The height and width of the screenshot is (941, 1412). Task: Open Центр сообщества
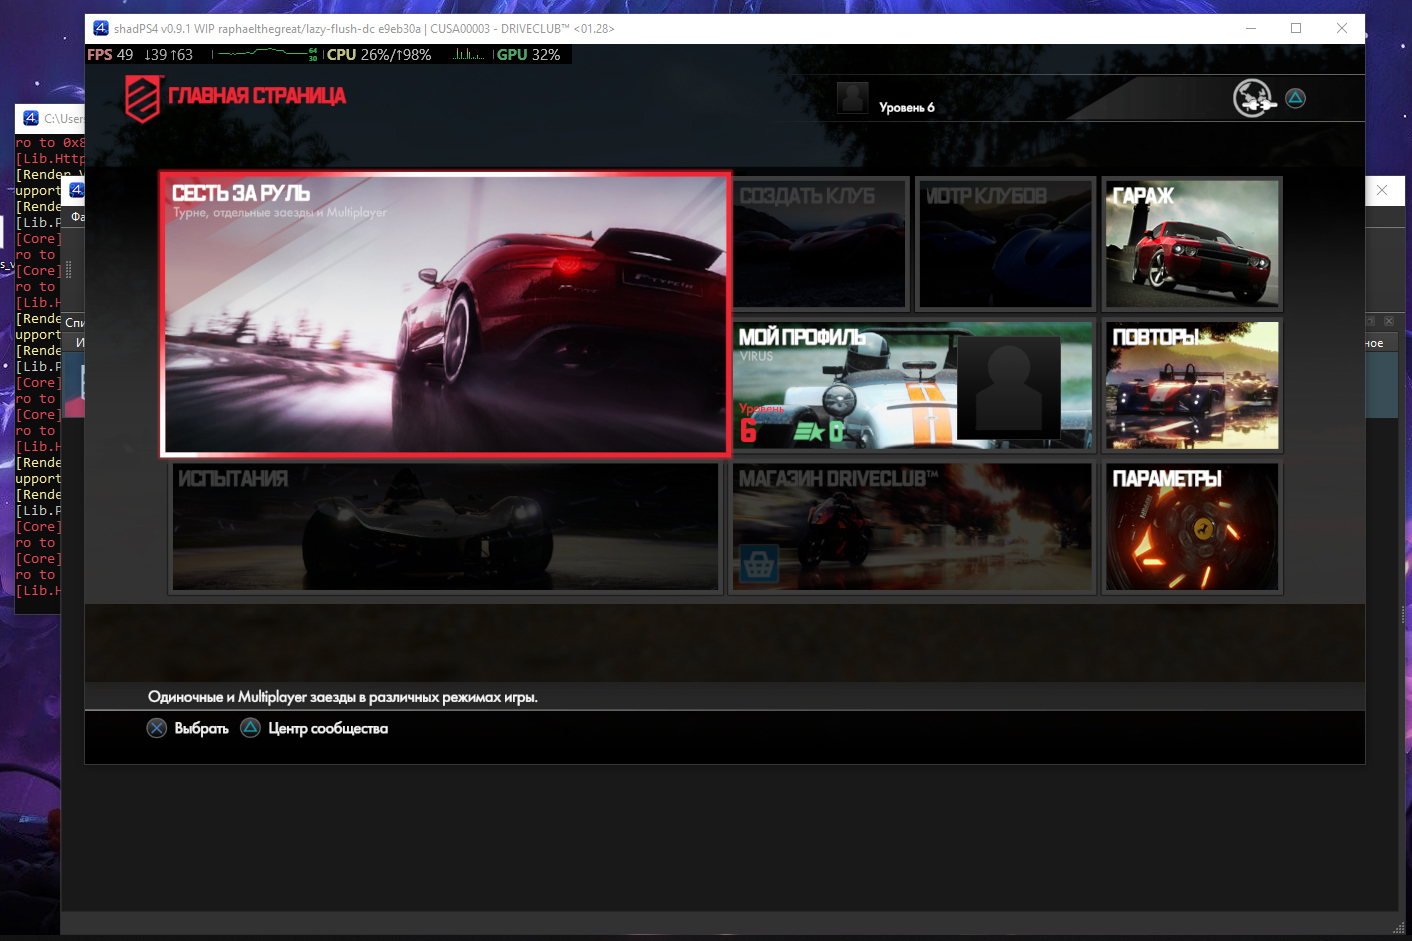coord(328,729)
